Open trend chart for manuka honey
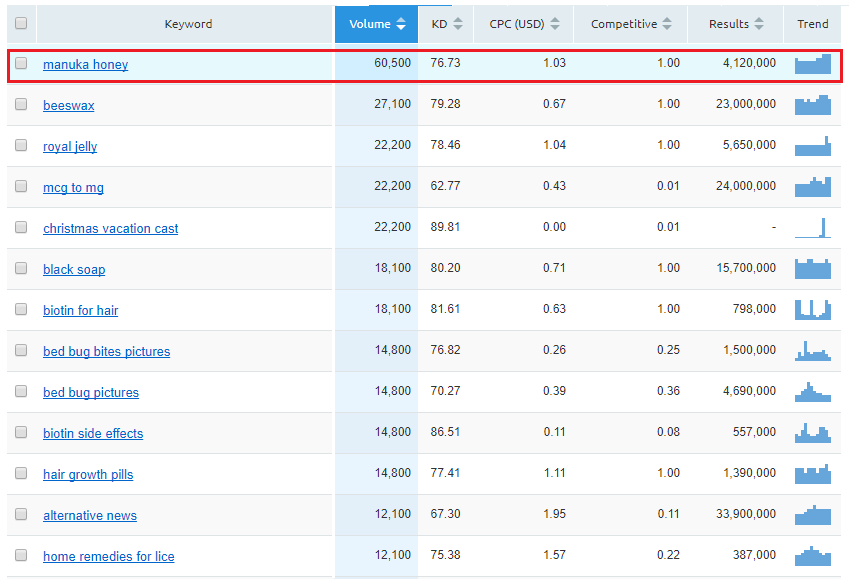The width and height of the screenshot is (849, 579). coord(812,64)
